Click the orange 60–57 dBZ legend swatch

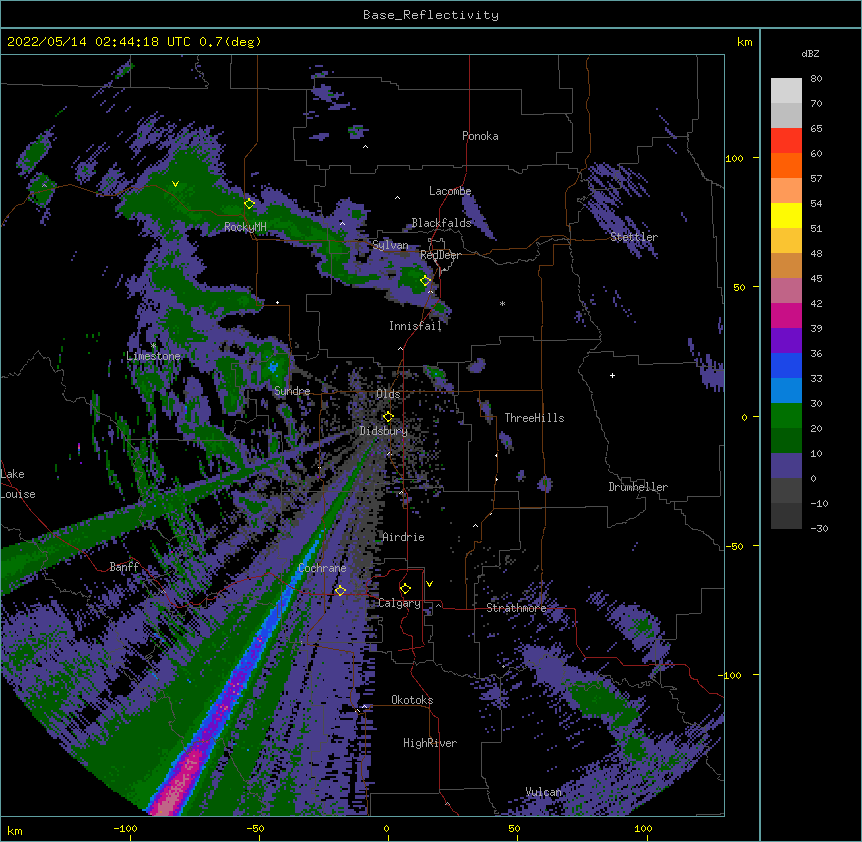[786, 166]
